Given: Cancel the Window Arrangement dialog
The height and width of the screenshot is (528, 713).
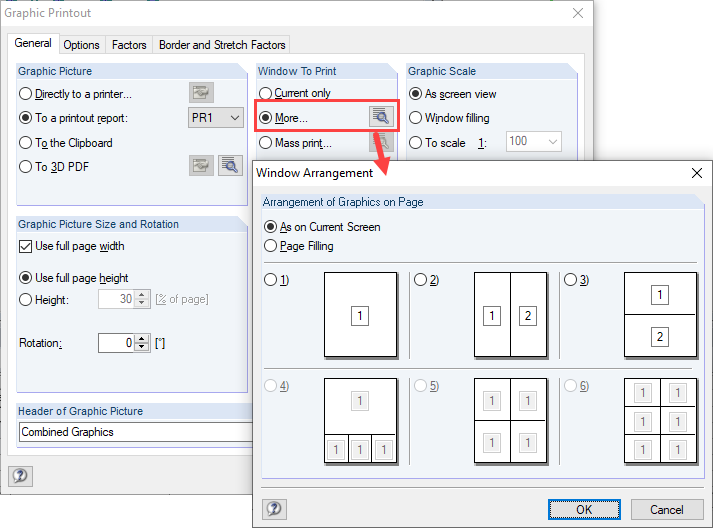Looking at the screenshot, I should 667,510.
